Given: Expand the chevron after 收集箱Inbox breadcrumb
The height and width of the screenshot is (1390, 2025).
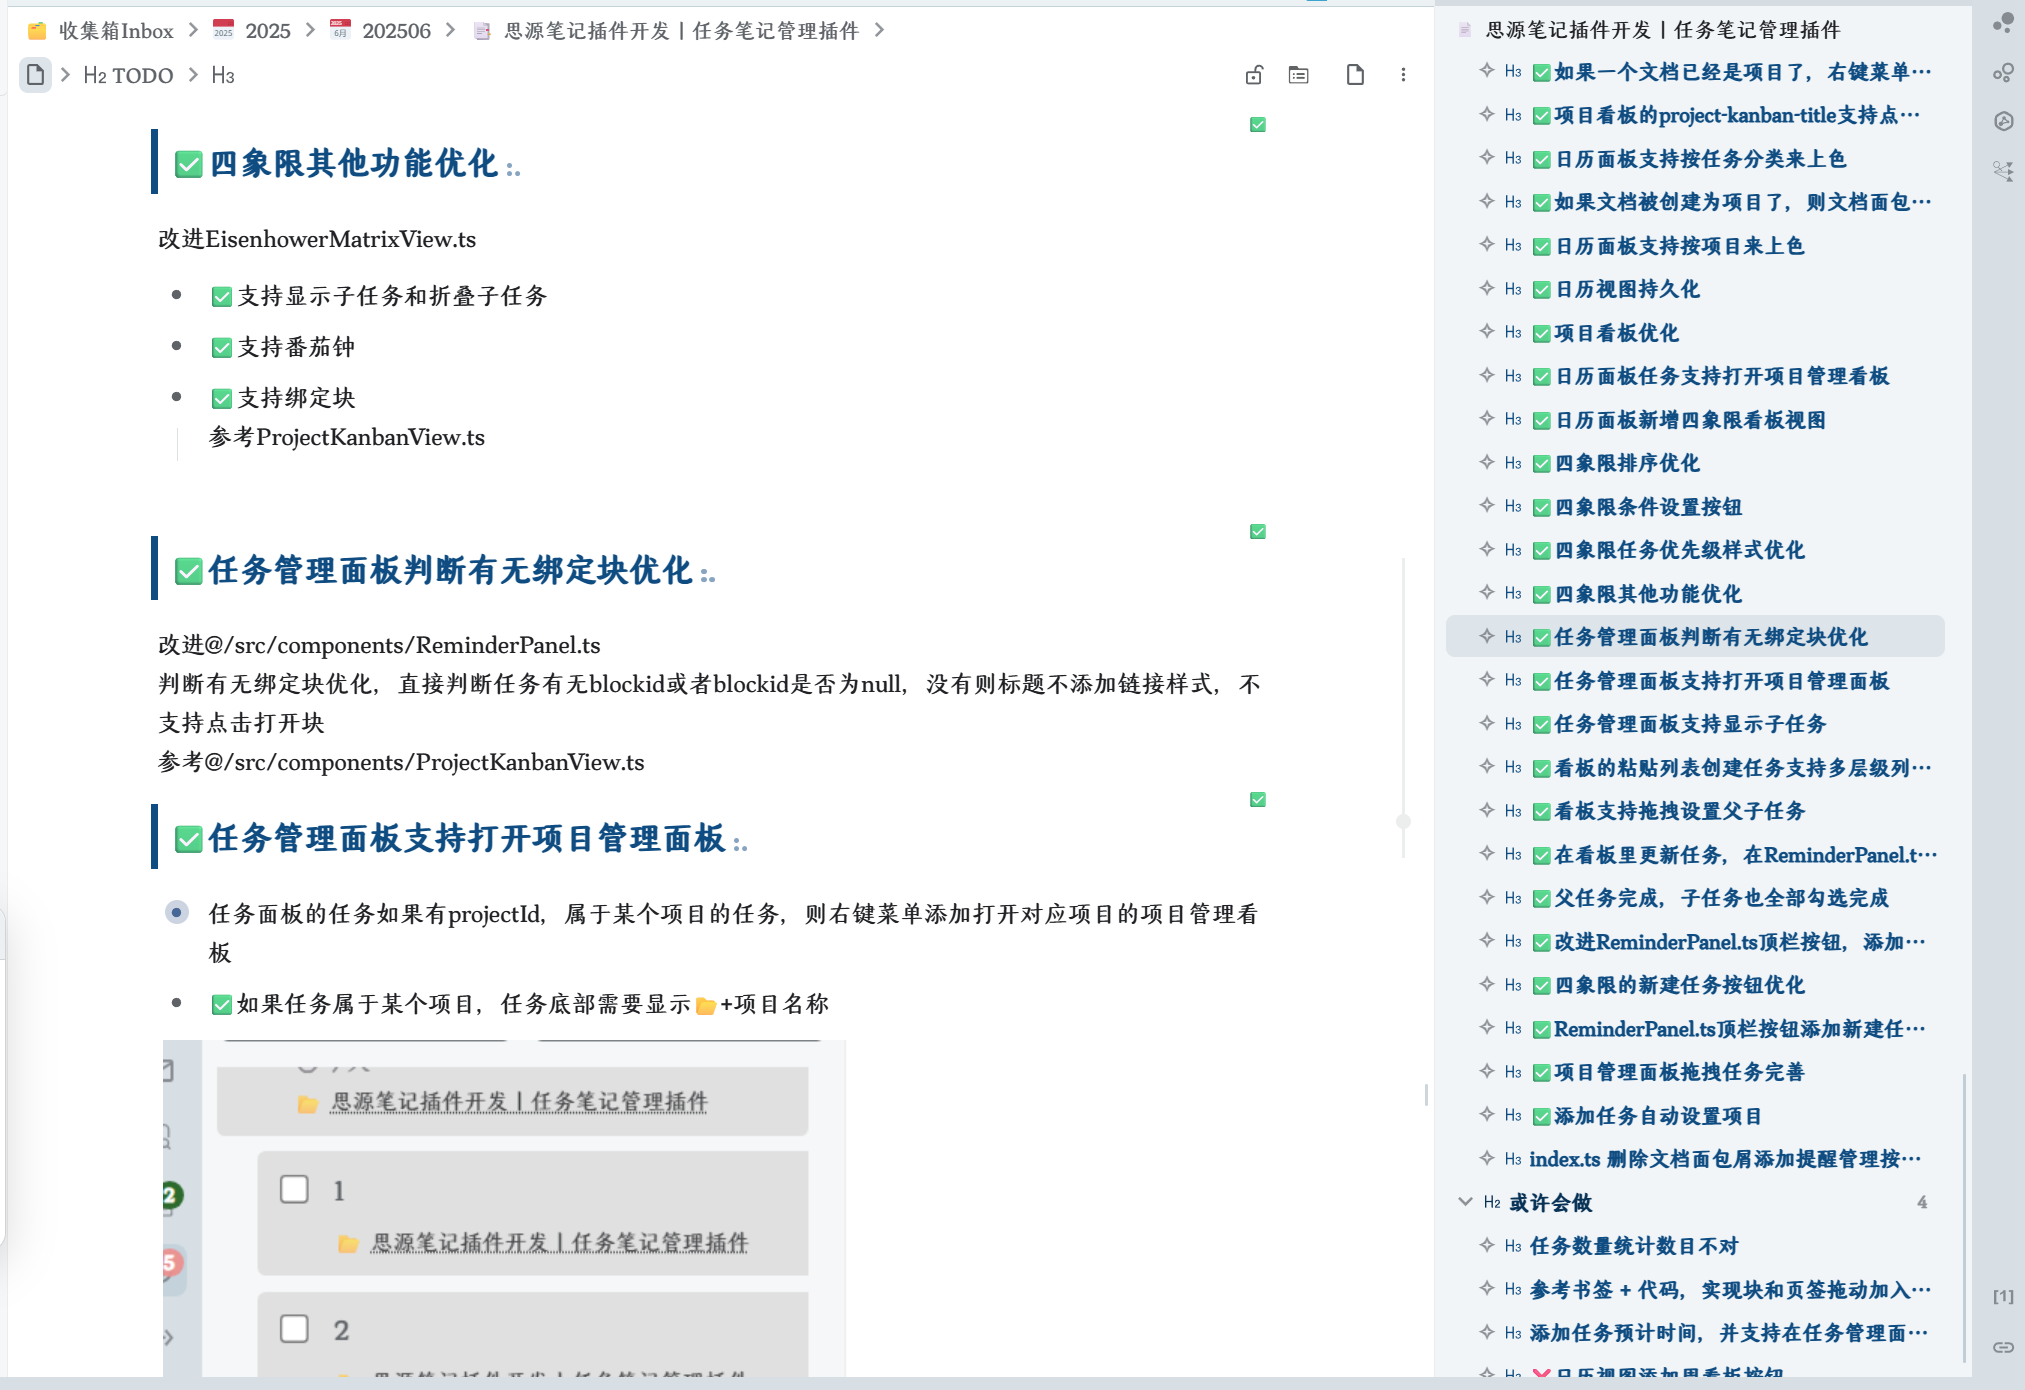Looking at the screenshot, I should 193,30.
